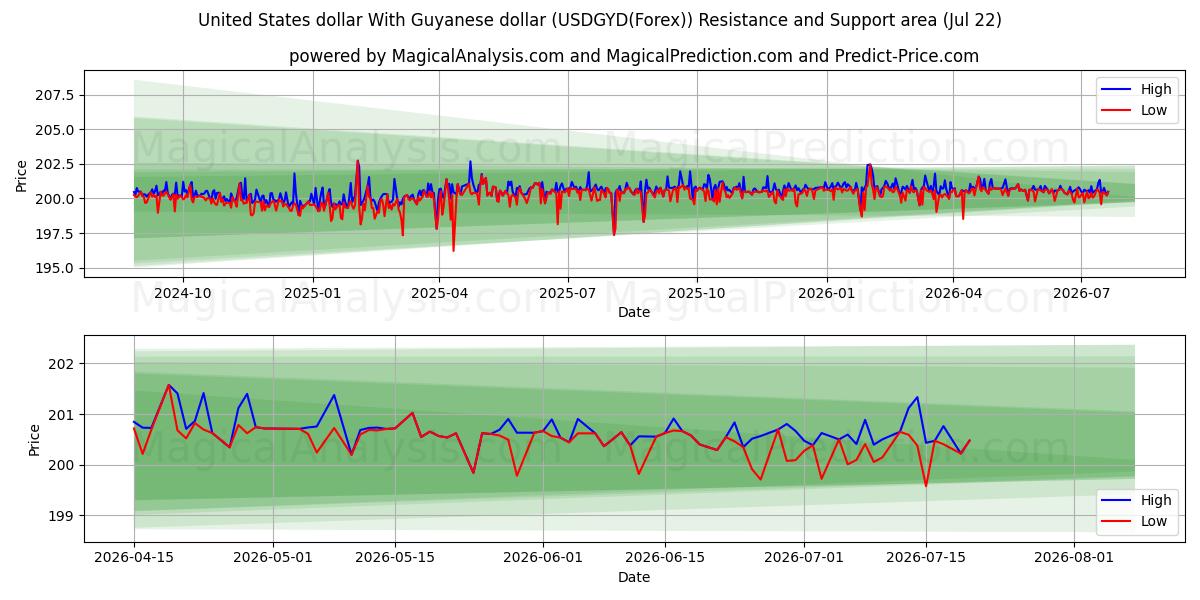This screenshot has width=1200, height=600.
Task: Click the 2025-04 date tick label
Action: point(439,294)
